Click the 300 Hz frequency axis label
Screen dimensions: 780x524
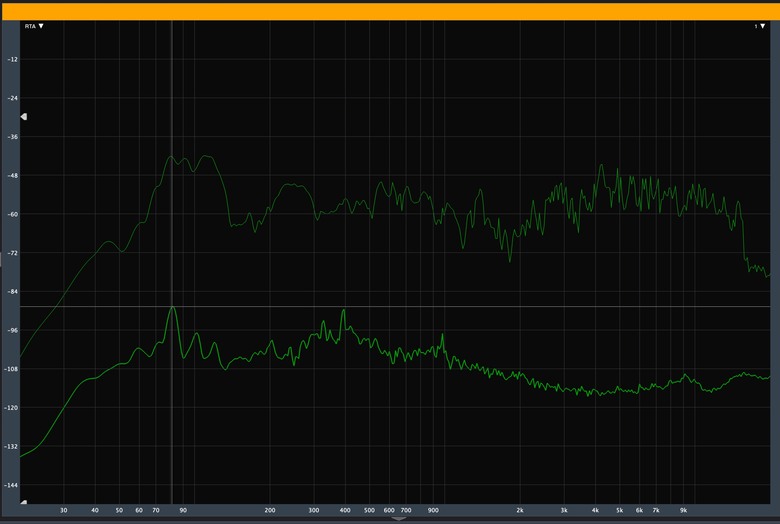point(314,510)
